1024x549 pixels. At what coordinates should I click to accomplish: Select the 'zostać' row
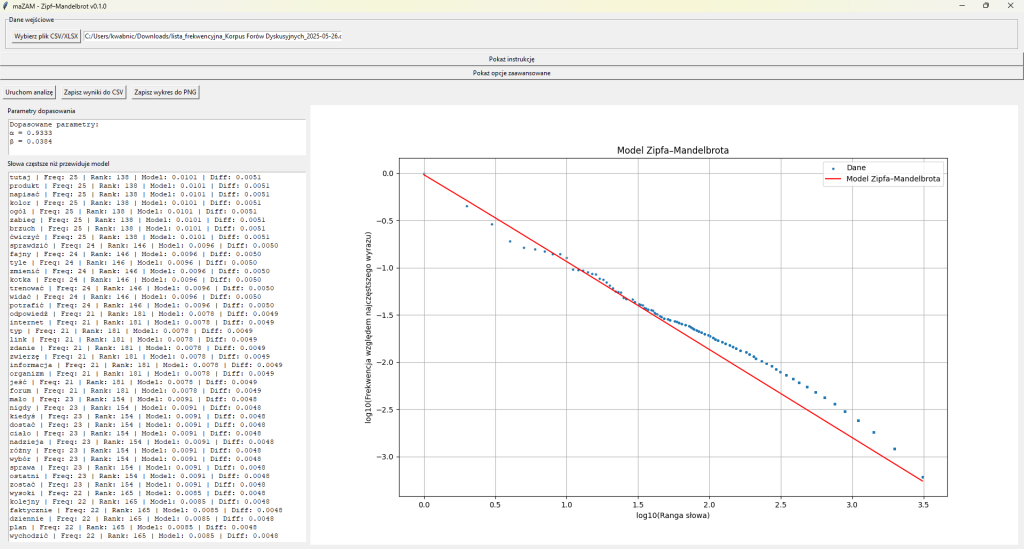coord(137,484)
